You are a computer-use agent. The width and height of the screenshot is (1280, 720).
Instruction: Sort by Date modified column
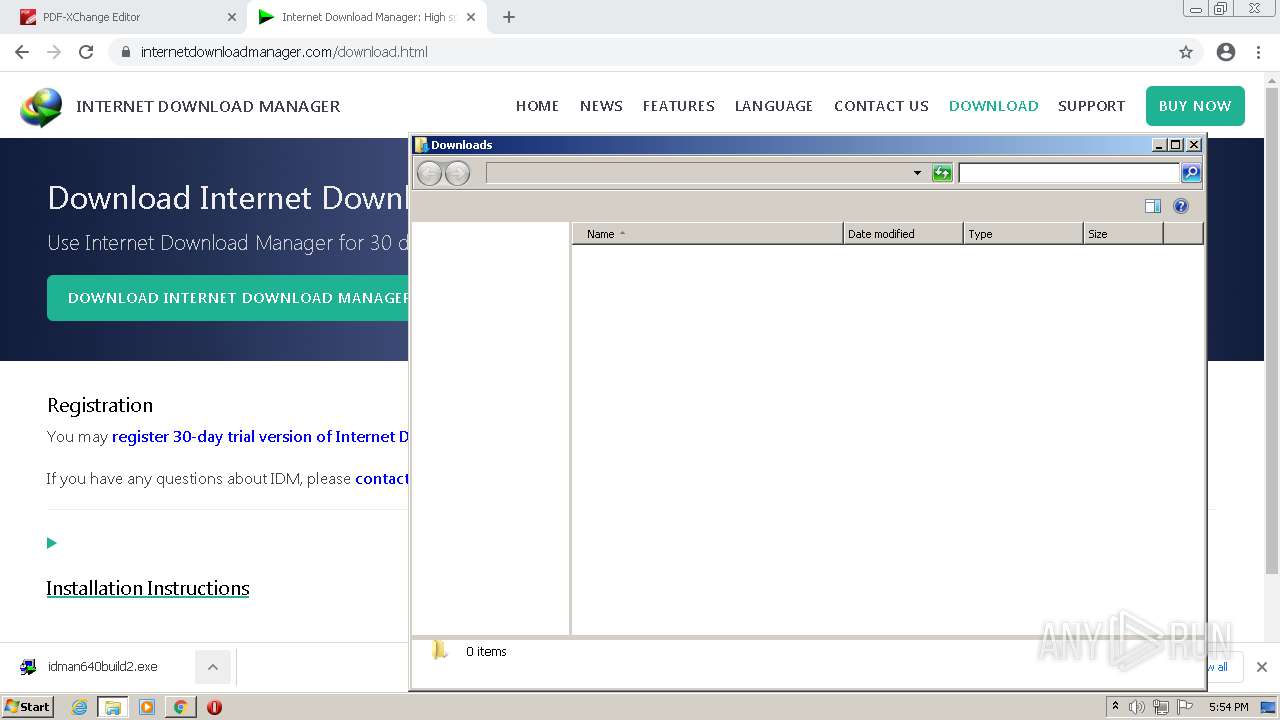[903, 234]
